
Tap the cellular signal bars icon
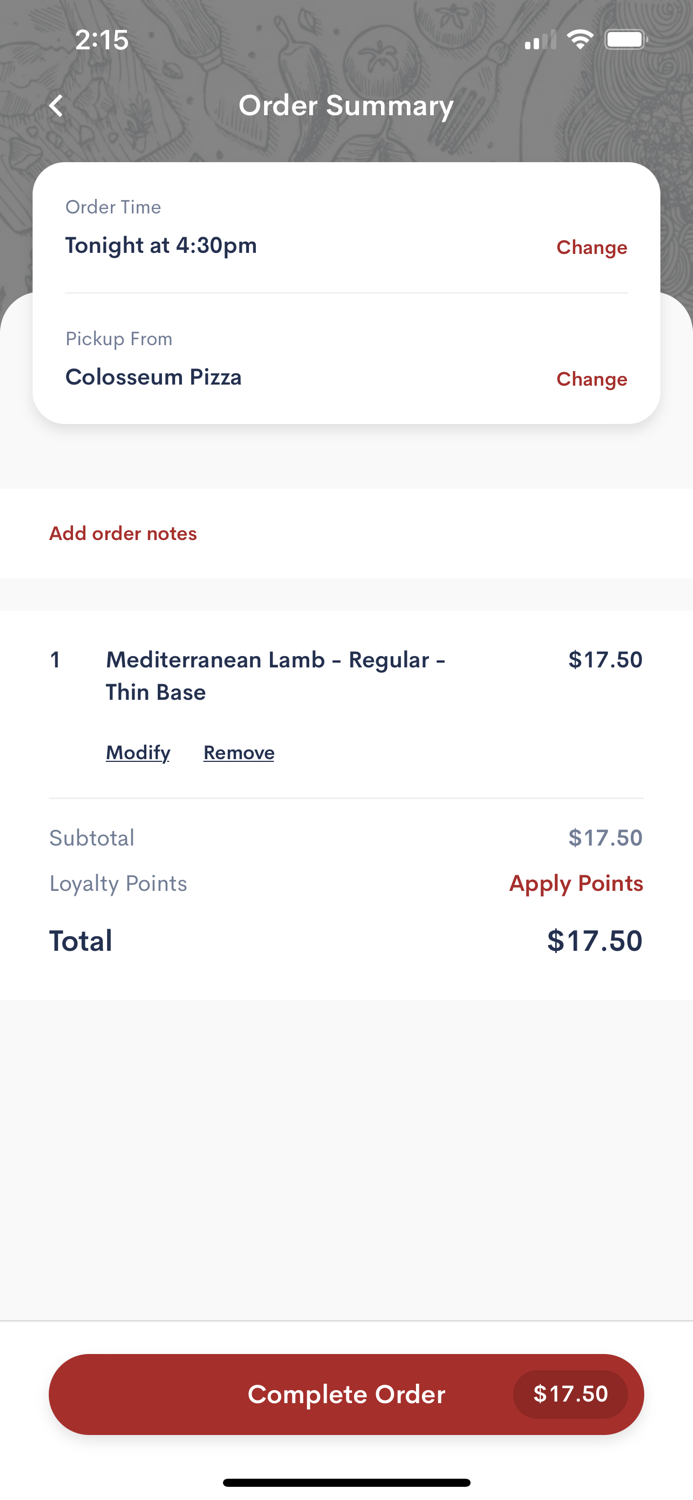(x=540, y=41)
